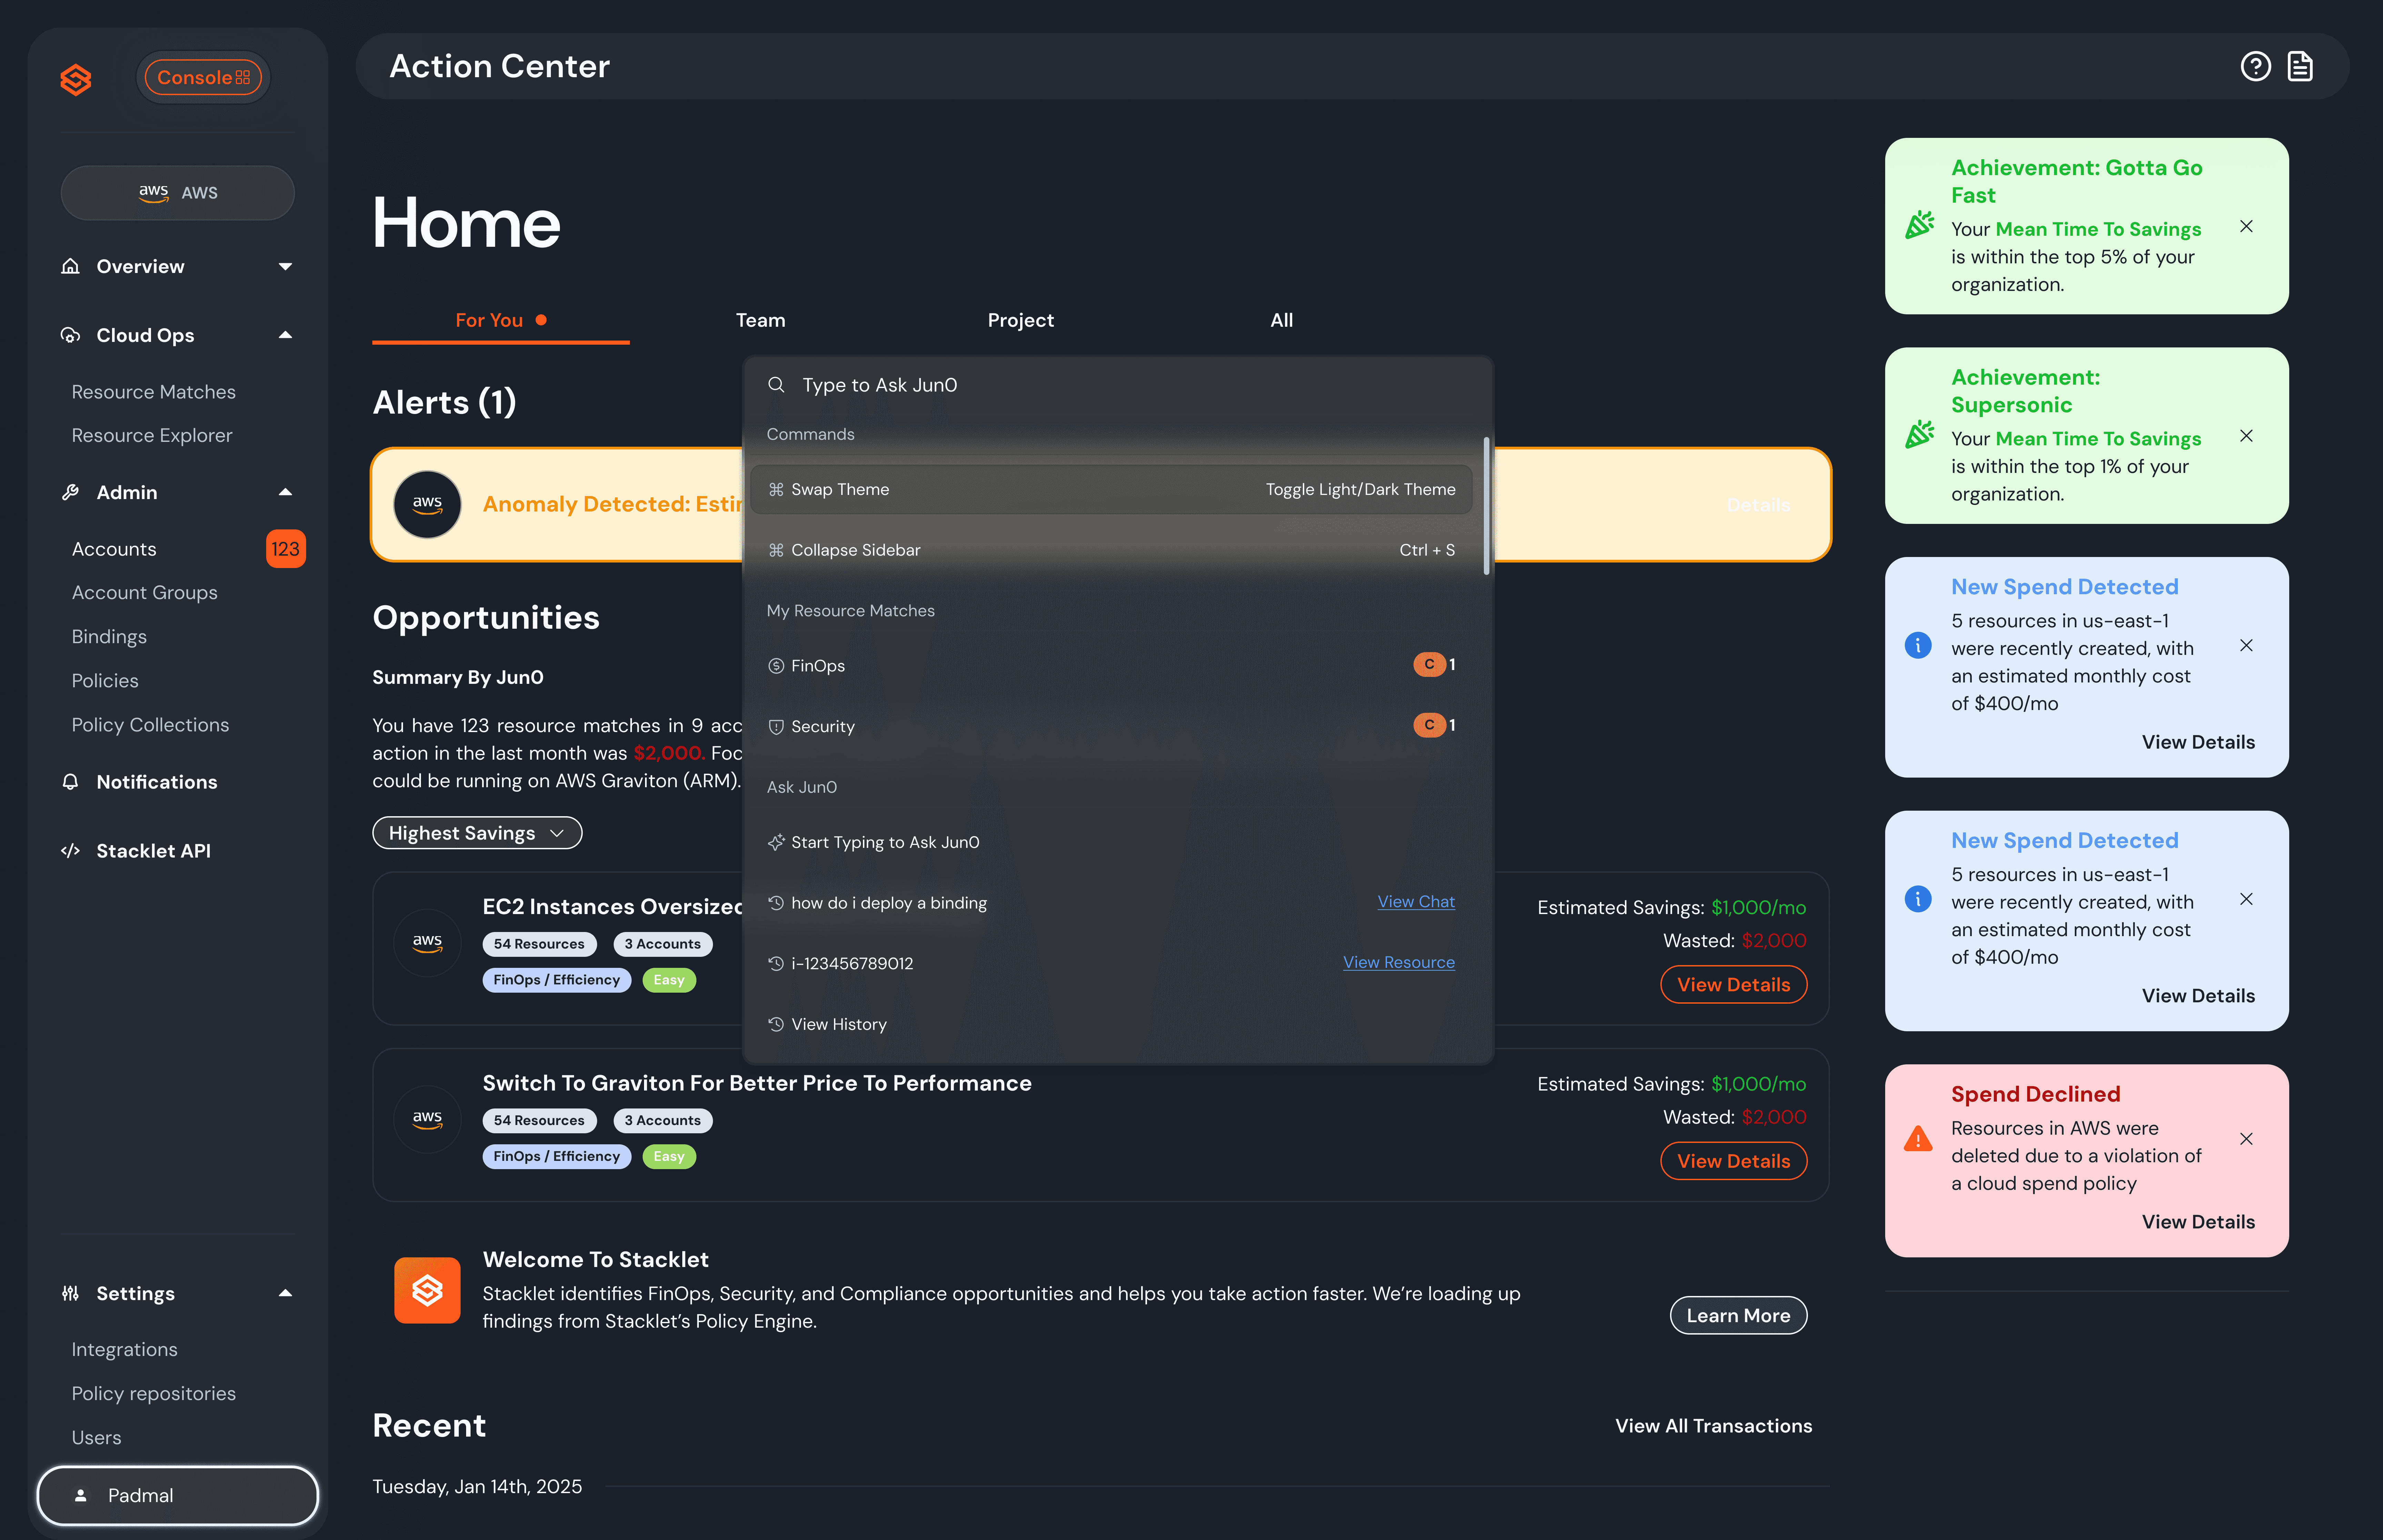
Task: Open Accounts in the Admin menu
Action: pos(114,549)
